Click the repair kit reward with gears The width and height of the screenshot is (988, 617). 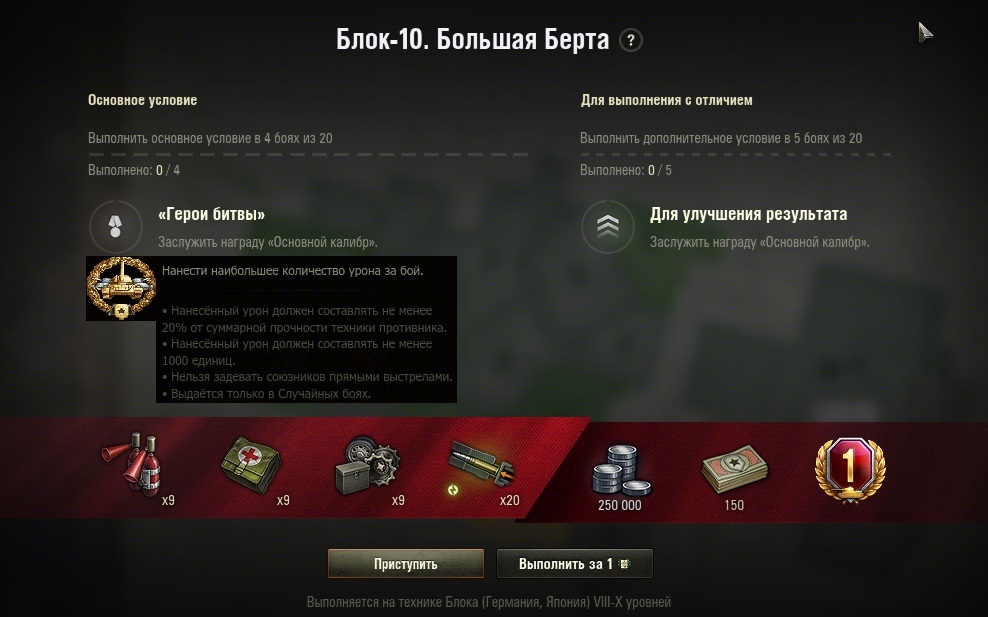pyautogui.click(x=367, y=466)
